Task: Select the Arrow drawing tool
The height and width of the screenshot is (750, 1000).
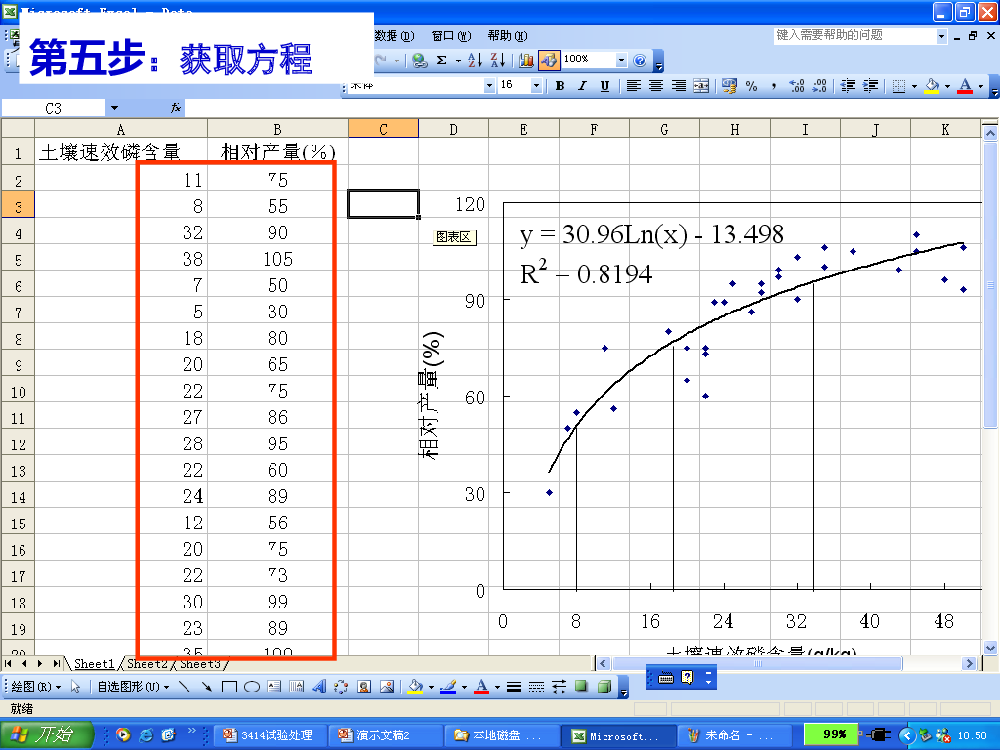Action: pyautogui.click(x=206, y=687)
